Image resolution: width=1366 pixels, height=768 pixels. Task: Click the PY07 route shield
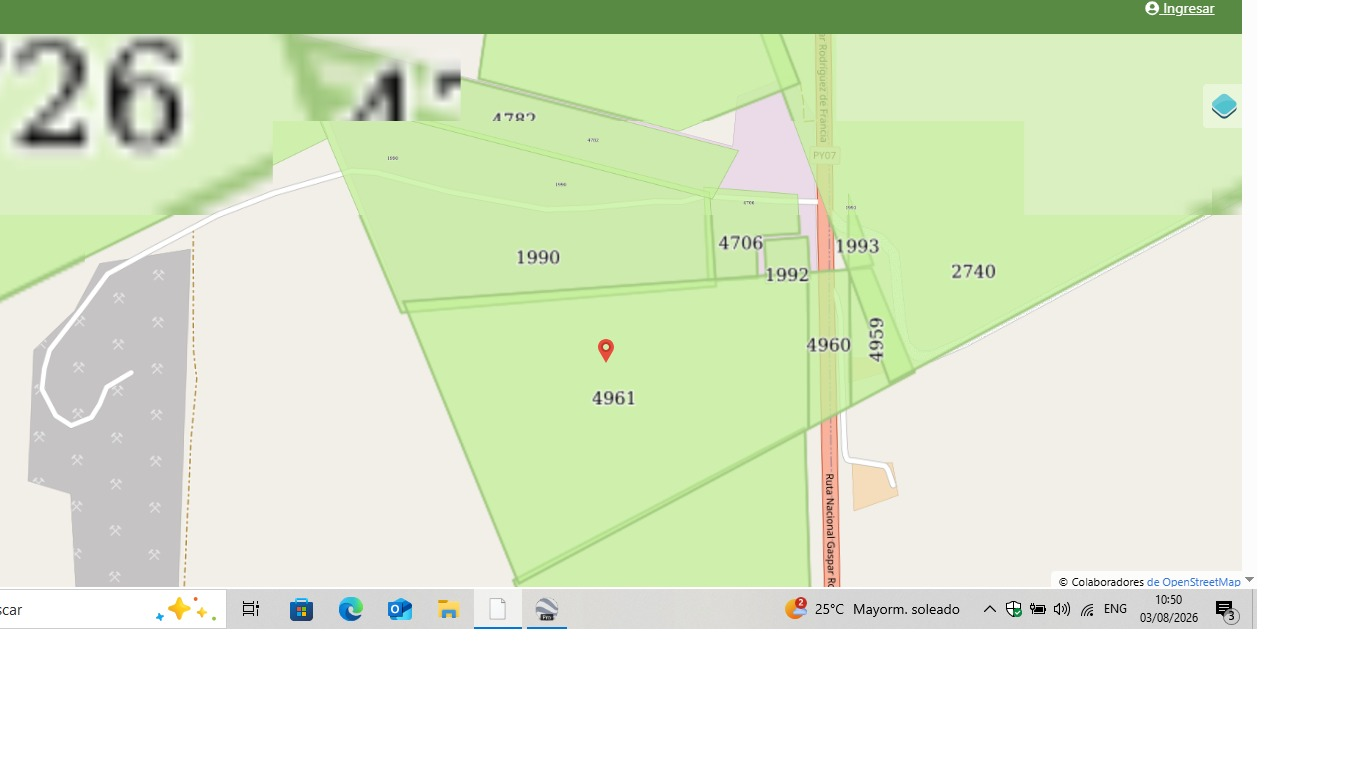825,156
